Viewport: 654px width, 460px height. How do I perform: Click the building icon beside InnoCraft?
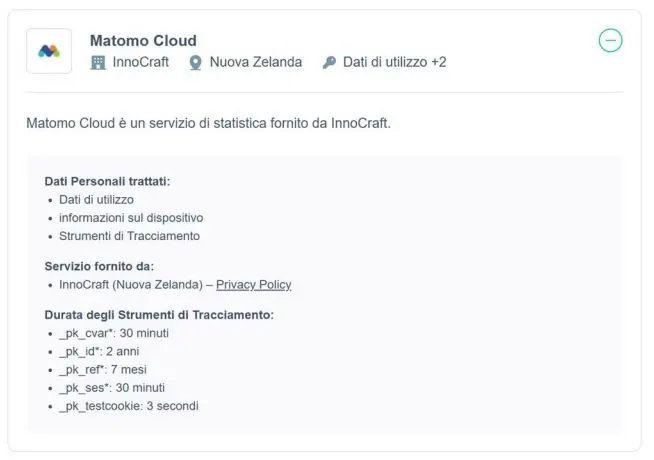(98, 62)
